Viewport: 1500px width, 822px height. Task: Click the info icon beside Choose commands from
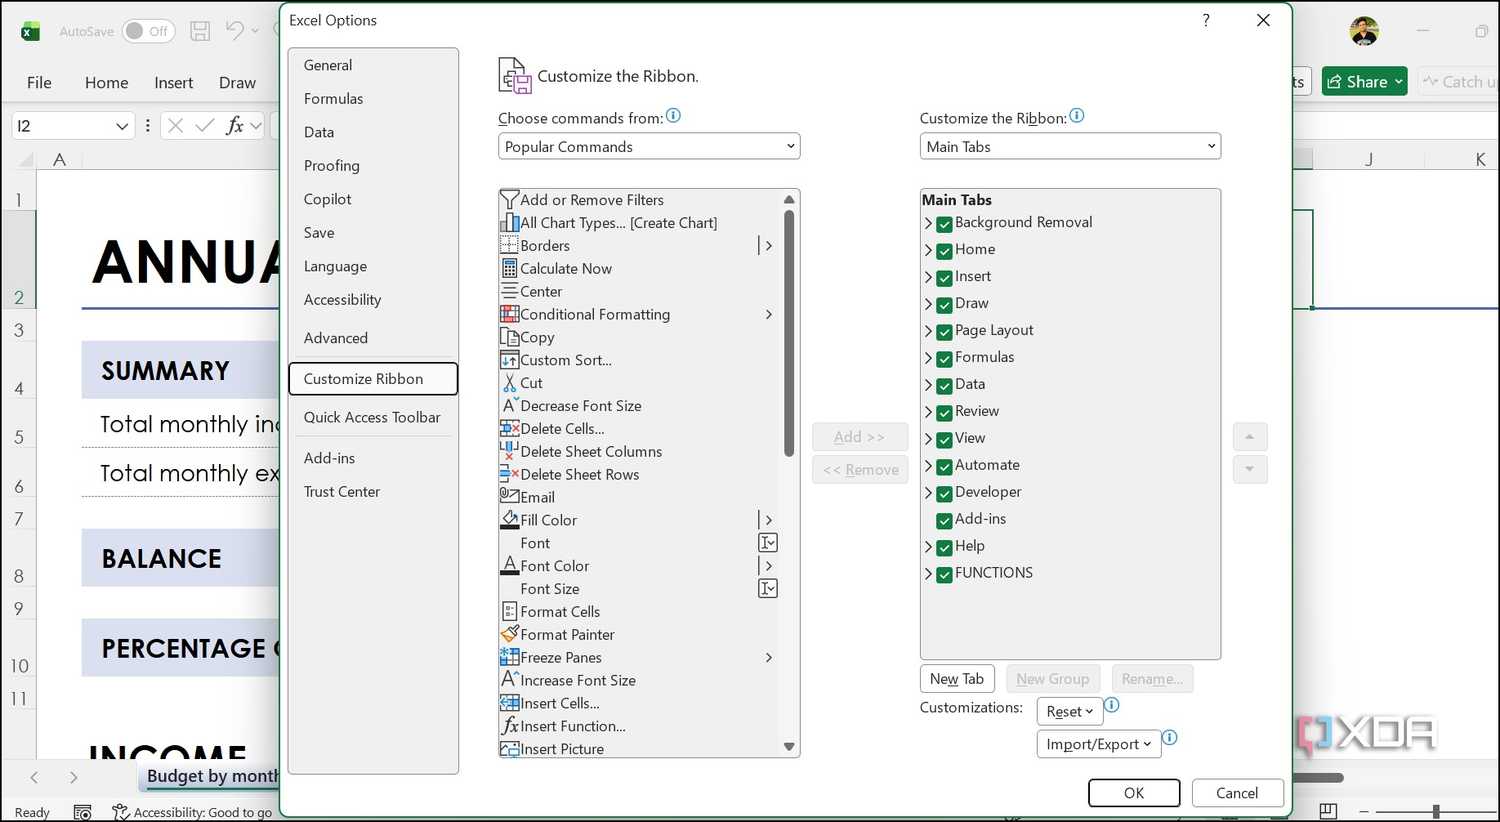[673, 116]
